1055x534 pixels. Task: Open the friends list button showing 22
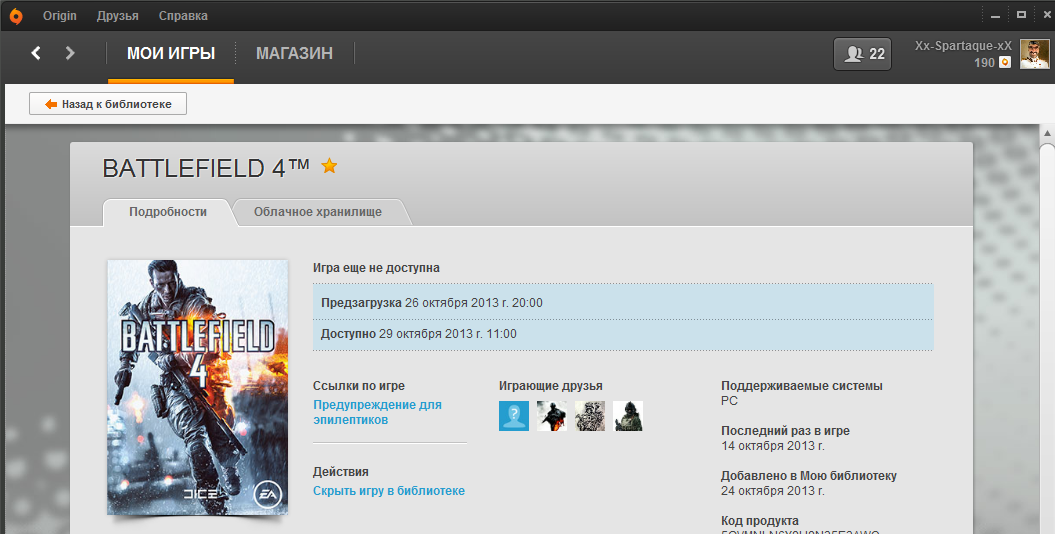(863, 54)
